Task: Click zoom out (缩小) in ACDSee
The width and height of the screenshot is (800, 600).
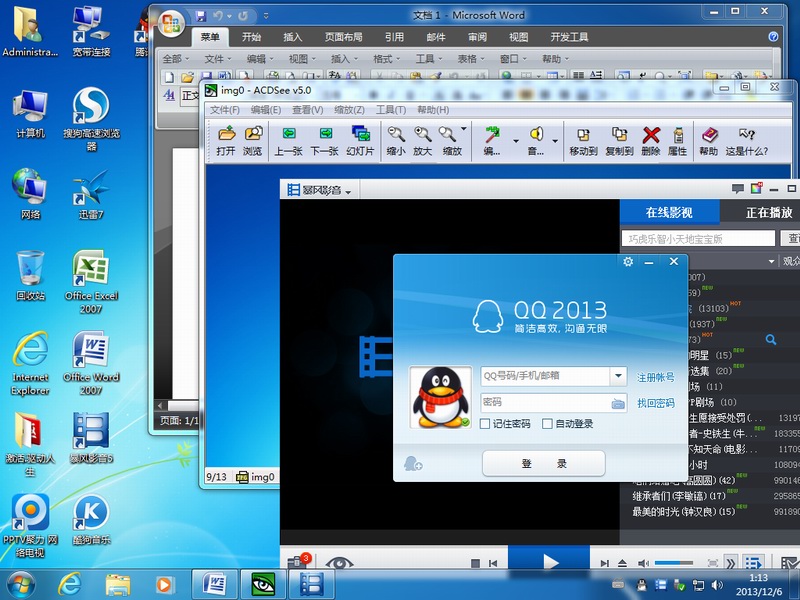Action: 395,140
